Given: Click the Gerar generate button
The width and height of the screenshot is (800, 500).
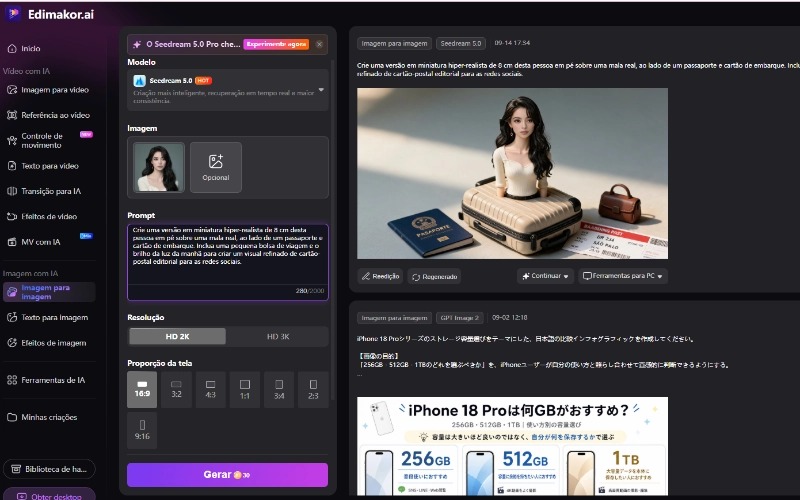Looking at the screenshot, I should [228, 475].
